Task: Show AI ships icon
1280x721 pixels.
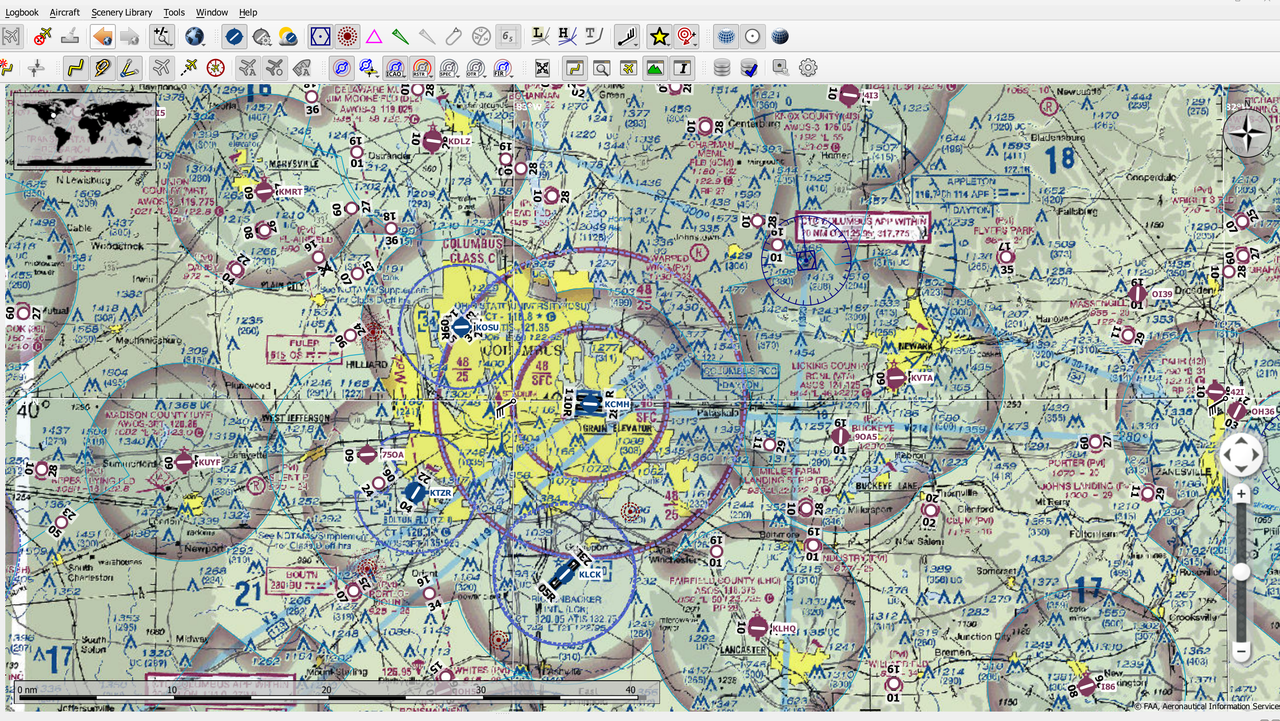Action: tap(301, 68)
